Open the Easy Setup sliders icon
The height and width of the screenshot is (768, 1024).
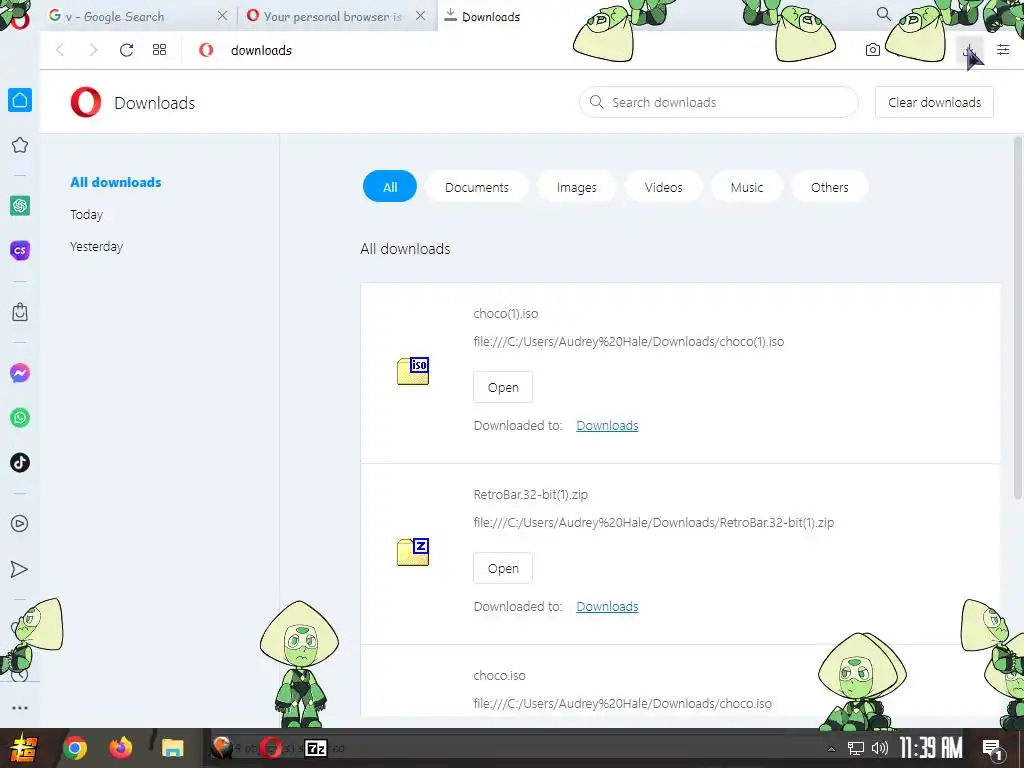(1003, 50)
